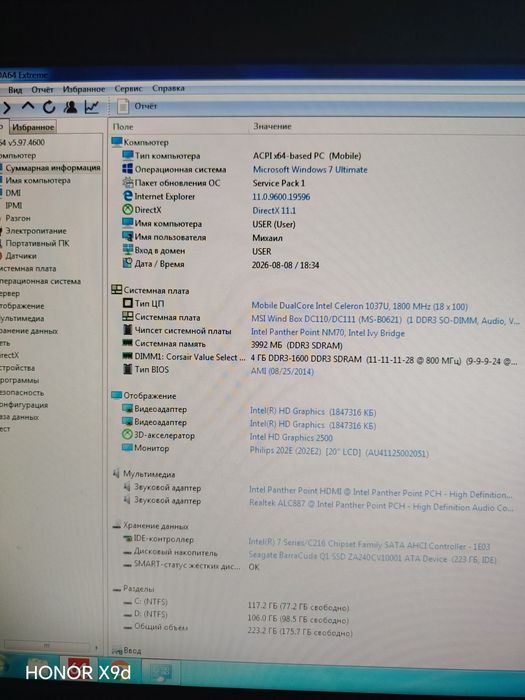Viewport: 525px width, 700px height.
Task: Click the DirectX row Xbox icon
Action: tap(128, 209)
